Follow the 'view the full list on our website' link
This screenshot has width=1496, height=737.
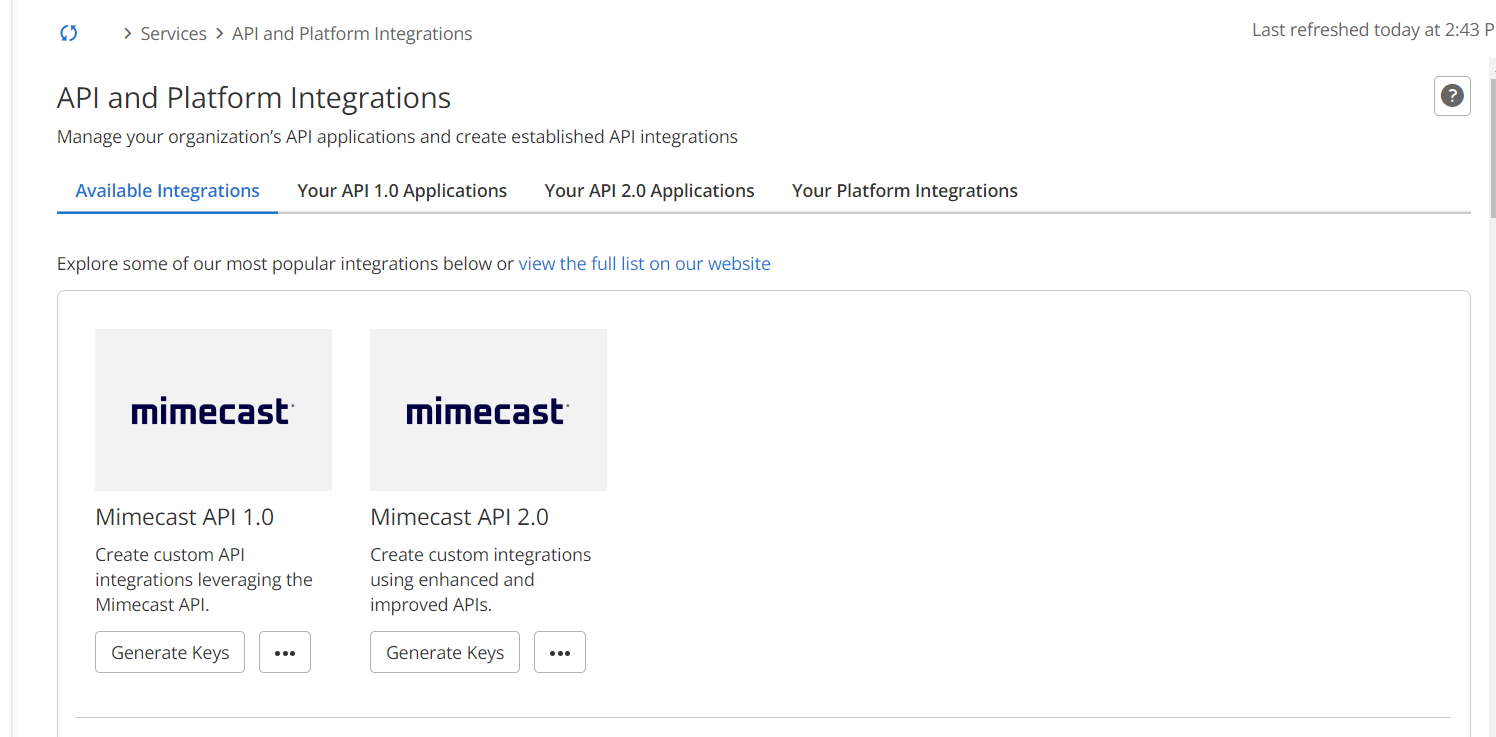[644, 264]
